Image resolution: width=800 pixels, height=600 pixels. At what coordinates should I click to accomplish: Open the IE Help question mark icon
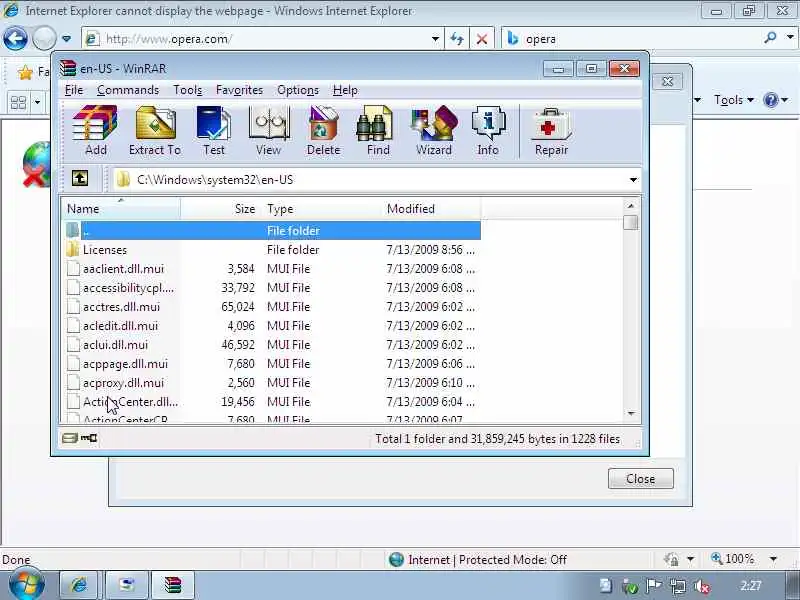pyautogui.click(x=770, y=100)
